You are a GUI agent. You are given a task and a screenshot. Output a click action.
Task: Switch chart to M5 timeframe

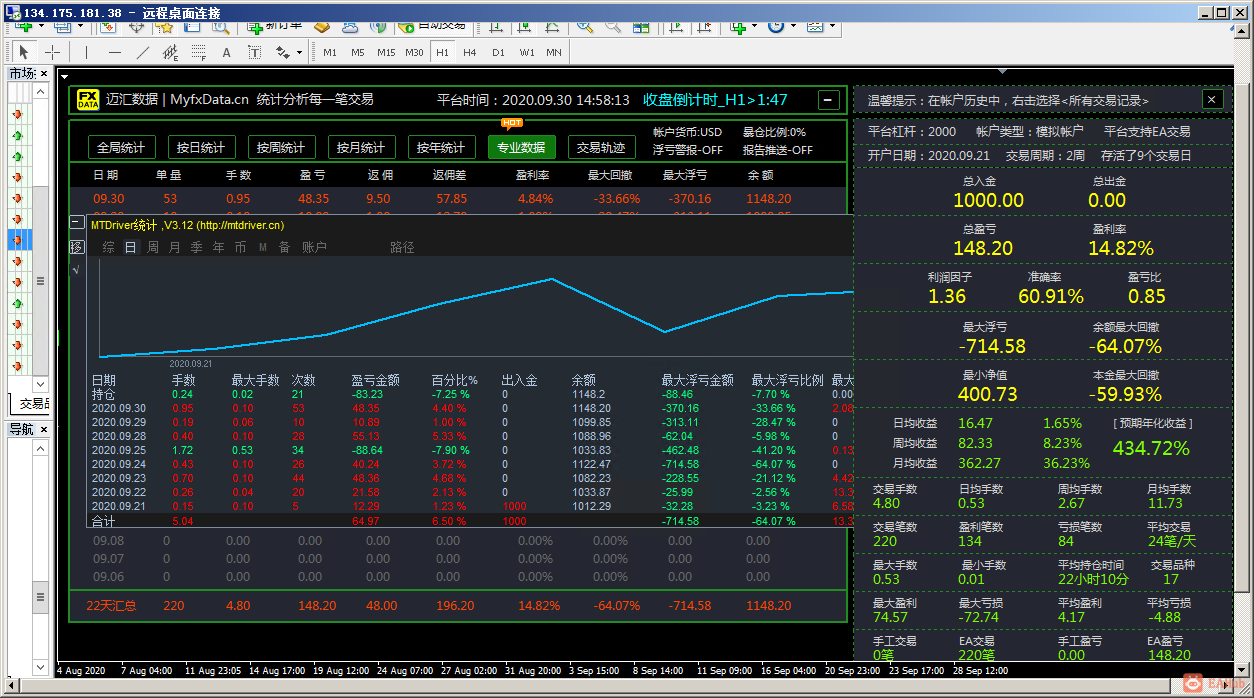(x=358, y=52)
